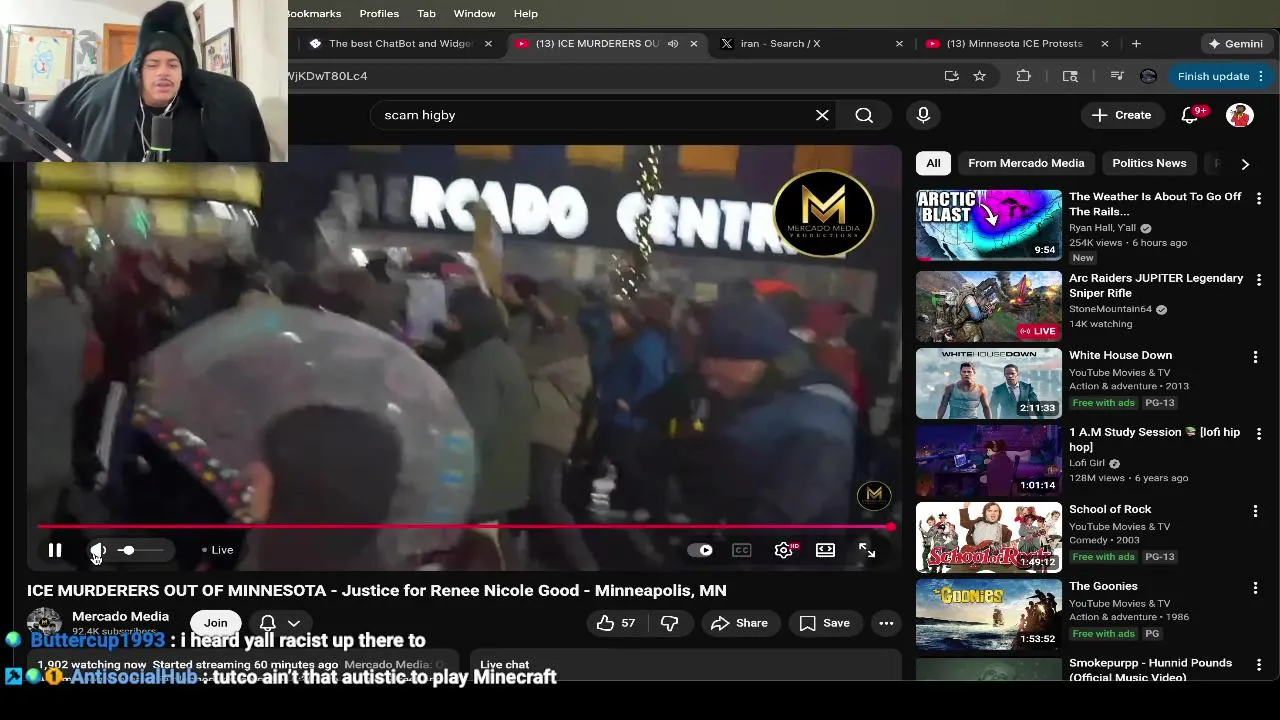
Task: Open the media controls toolbar icon
Action: click(x=1117, y=76)
